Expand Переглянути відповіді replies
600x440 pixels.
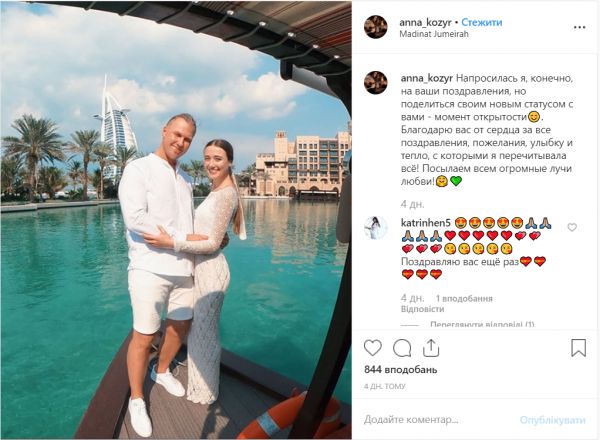482,324
